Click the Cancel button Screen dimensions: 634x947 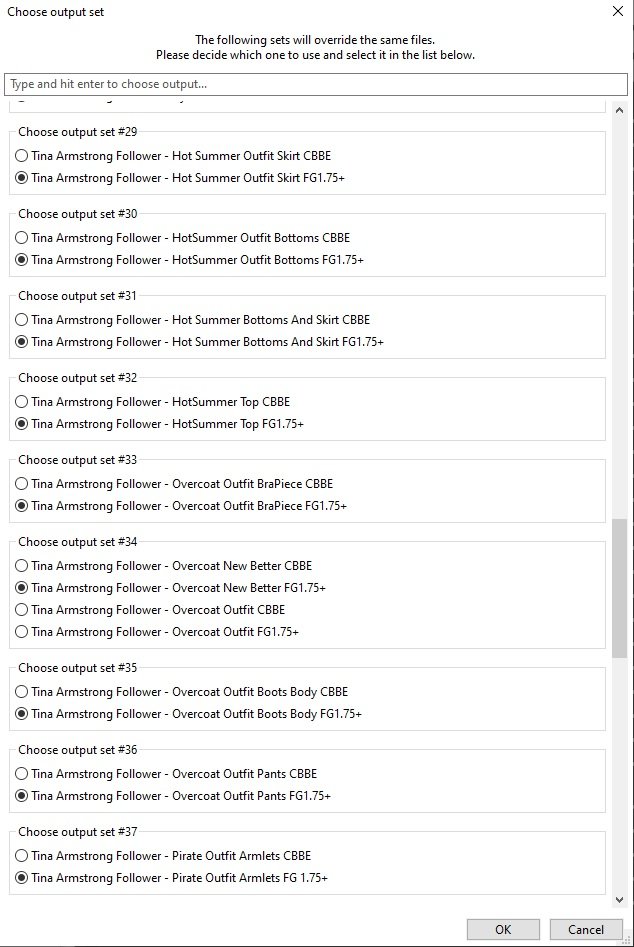586,929
